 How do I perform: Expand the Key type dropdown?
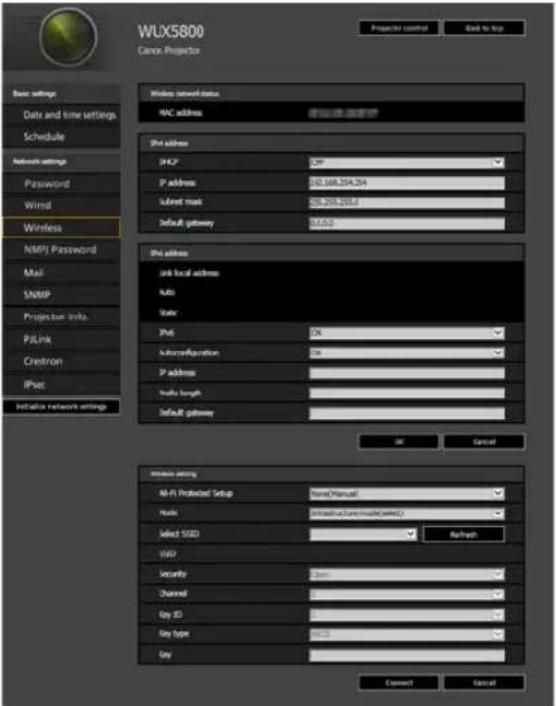(407, 634)
